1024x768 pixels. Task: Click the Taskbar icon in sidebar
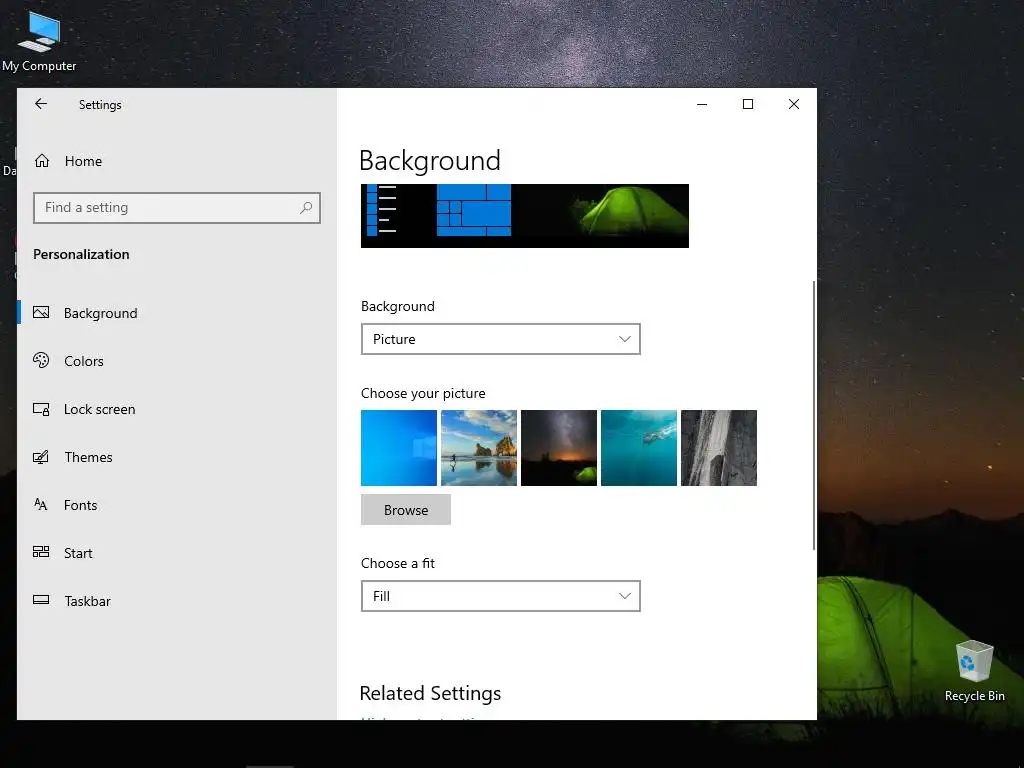coord(41,600)
